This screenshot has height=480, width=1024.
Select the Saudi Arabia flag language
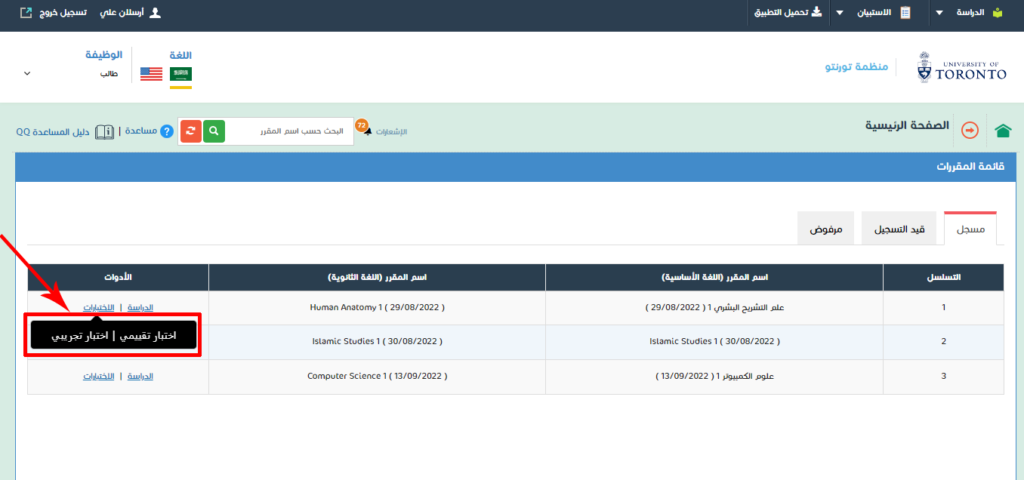[181, 74]
